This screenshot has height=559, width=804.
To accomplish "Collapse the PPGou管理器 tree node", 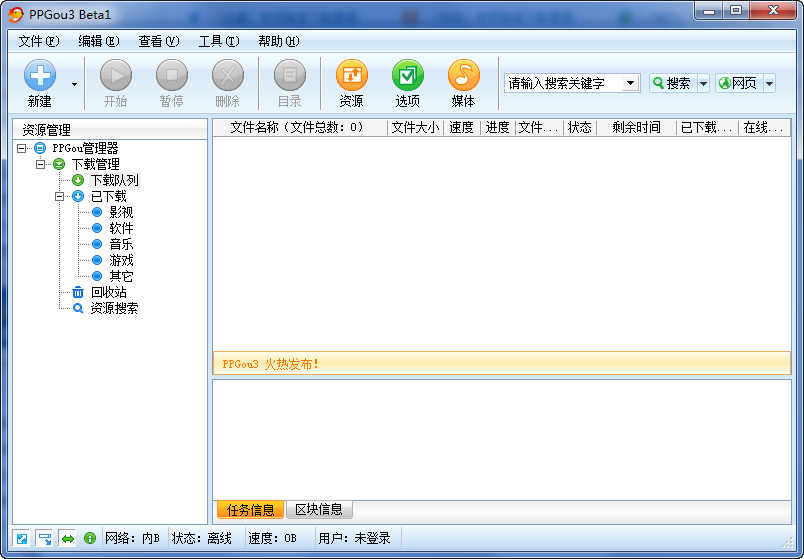I will 22,149.
